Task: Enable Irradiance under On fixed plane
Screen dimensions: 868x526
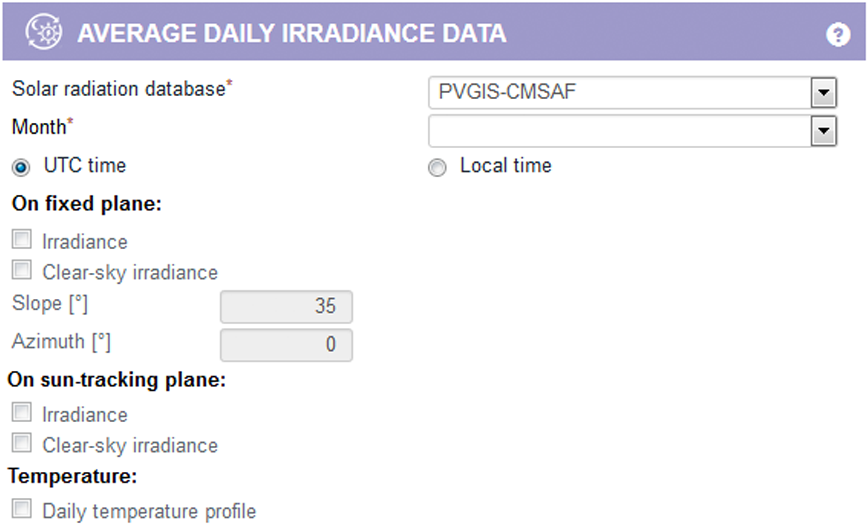Action: pos(22,240)
